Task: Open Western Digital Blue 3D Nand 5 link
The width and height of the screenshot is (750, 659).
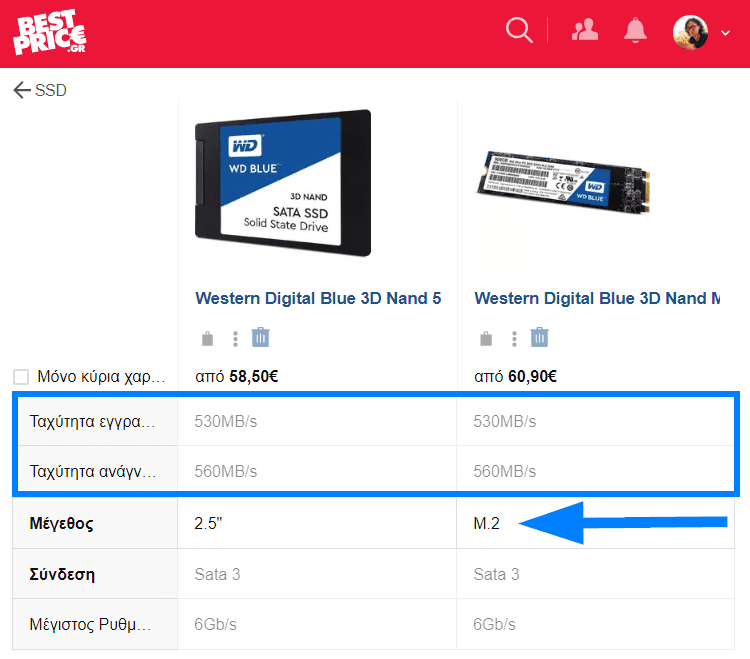Action: 318,298
